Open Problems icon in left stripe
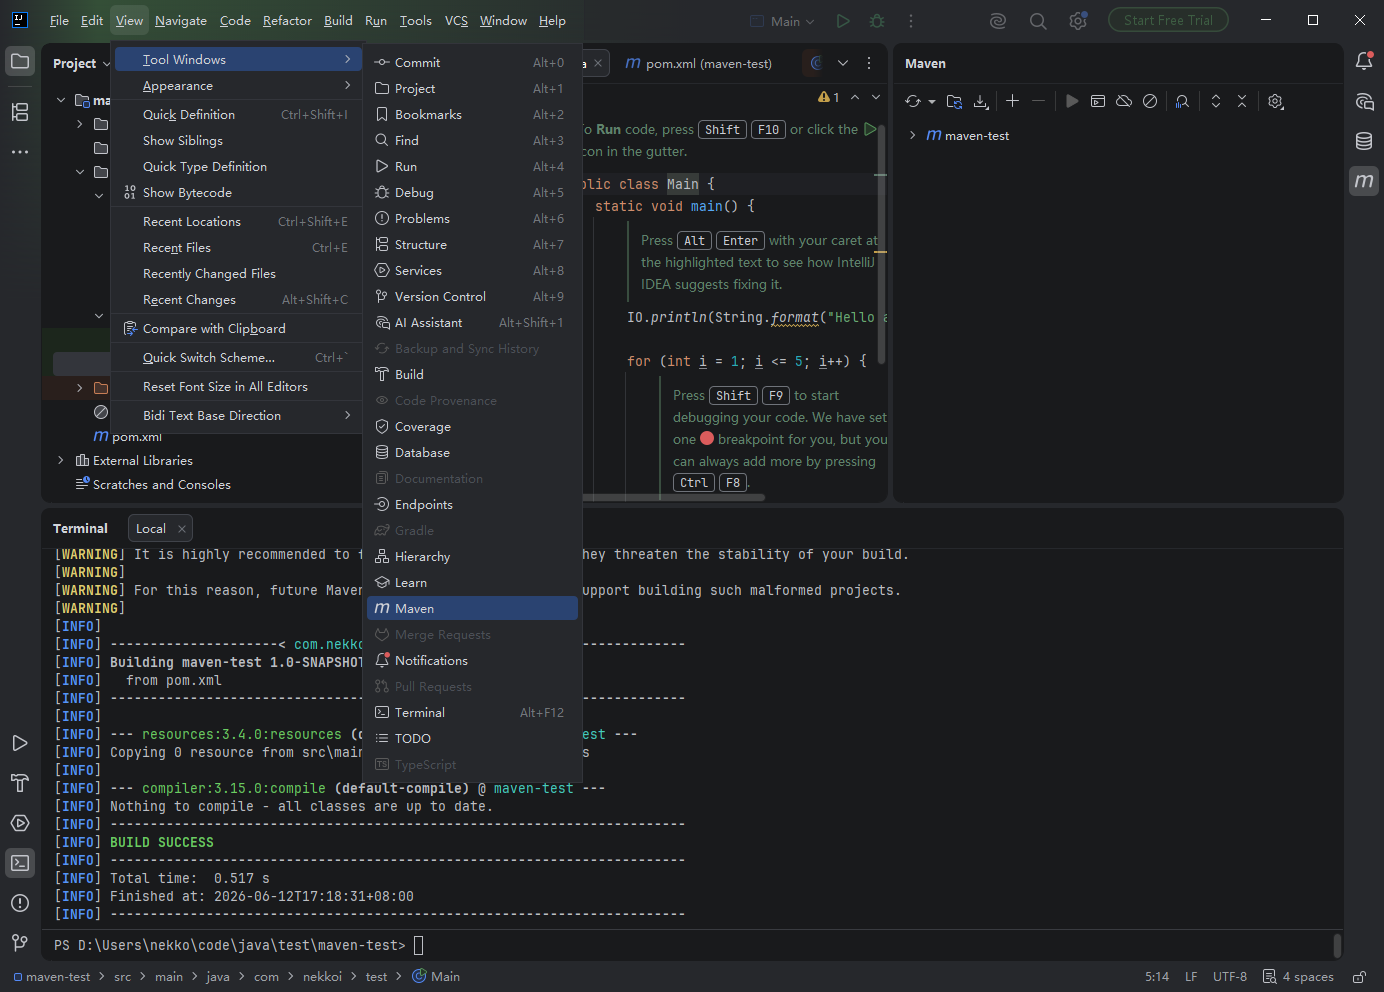 (20, 903)
